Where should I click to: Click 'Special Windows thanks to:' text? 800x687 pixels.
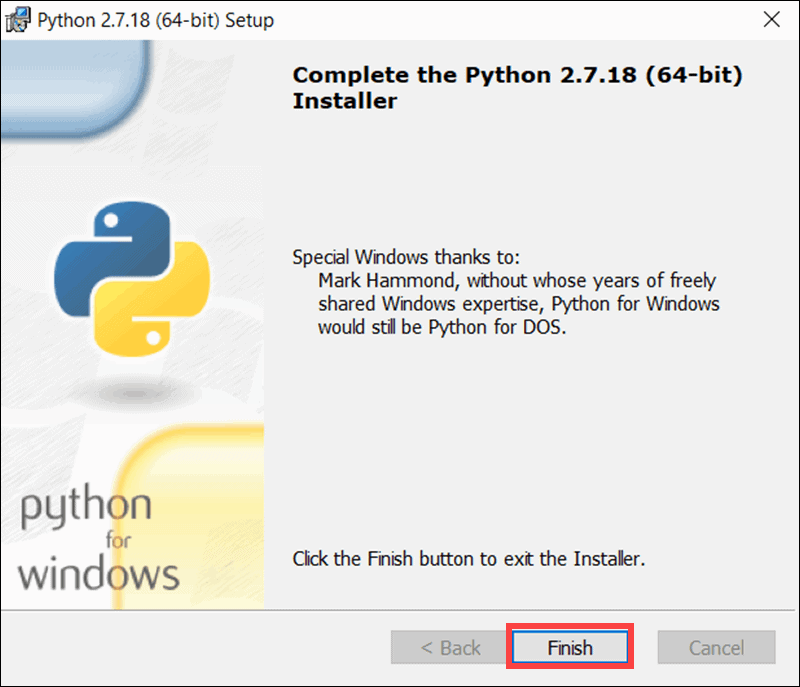pos(406,257)
